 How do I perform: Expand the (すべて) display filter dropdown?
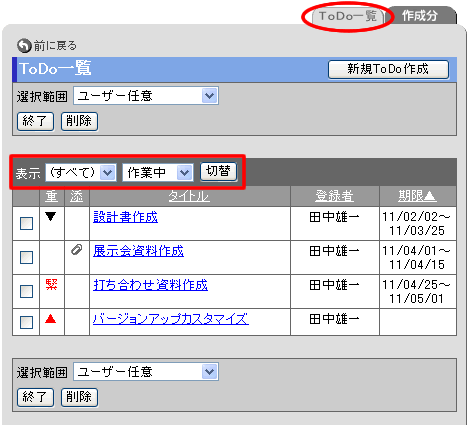click(x=81, y=172)
